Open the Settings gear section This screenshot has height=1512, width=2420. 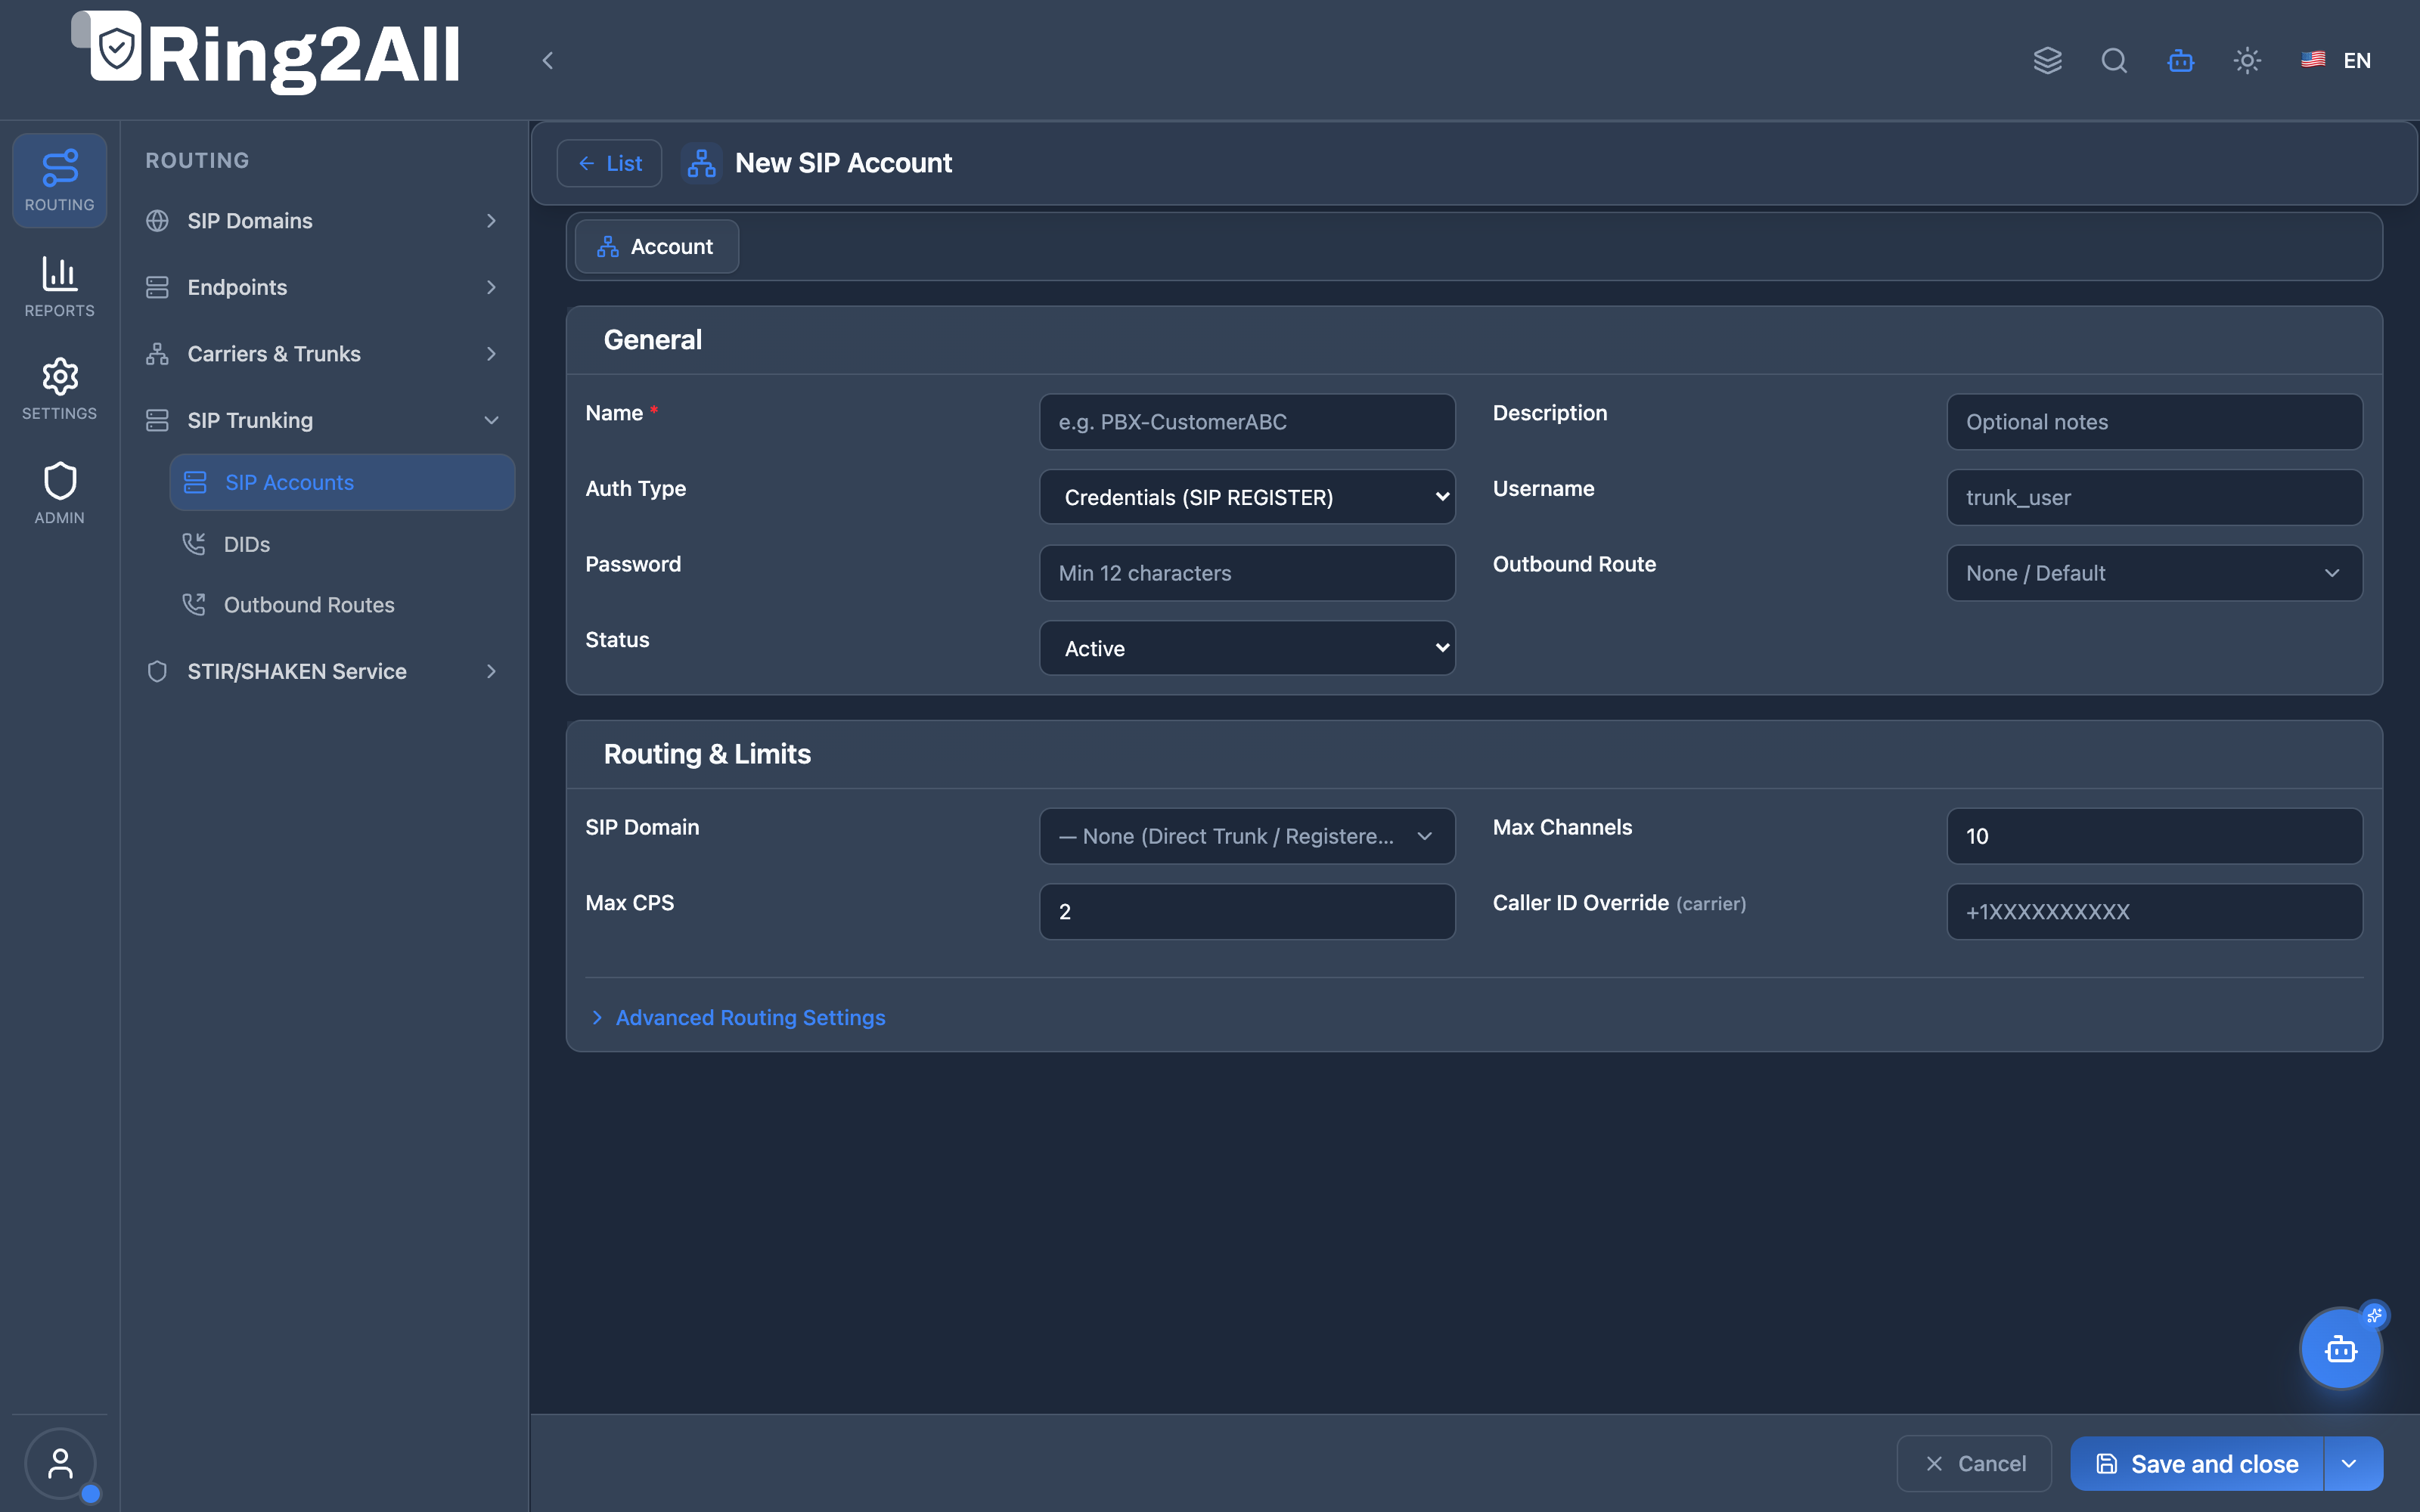(x=59, y=389)
